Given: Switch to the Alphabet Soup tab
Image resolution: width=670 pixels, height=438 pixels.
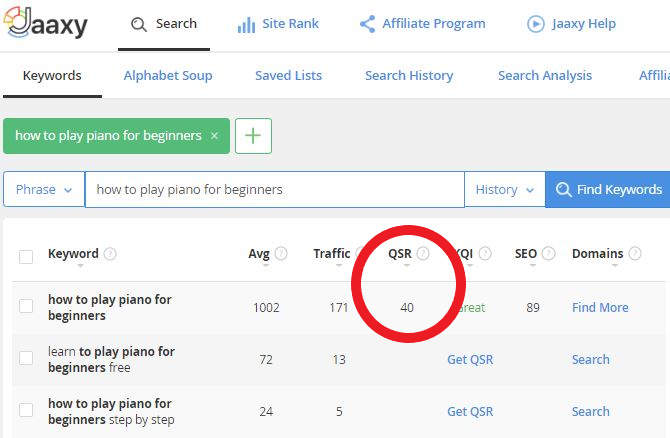Looking at the screenshot, I should [x=168, y=76].
